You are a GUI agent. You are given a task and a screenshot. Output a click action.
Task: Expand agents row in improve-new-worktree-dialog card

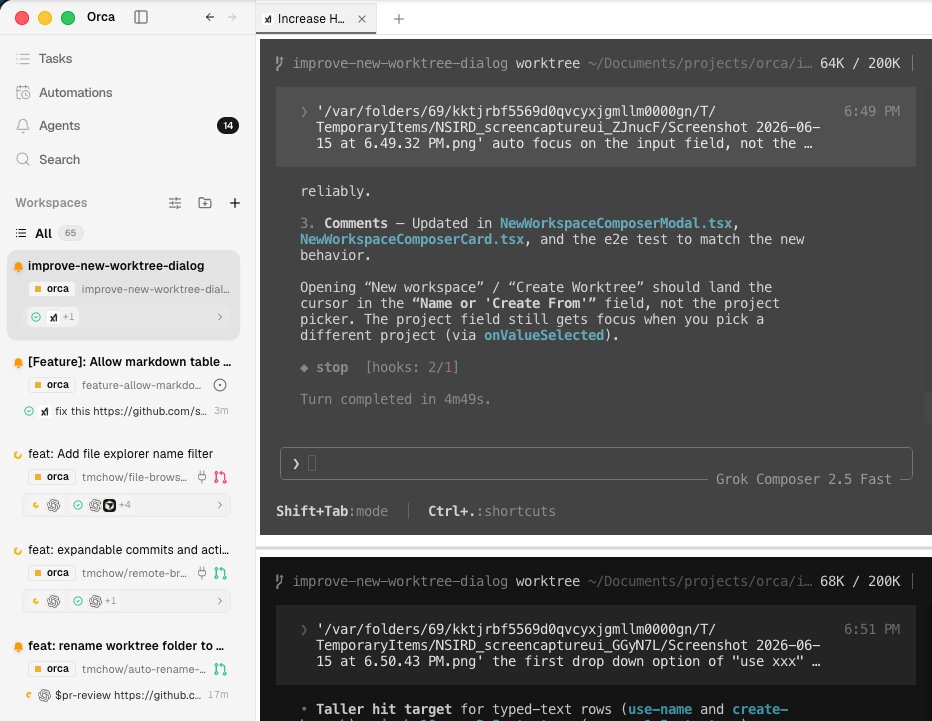click(x=220, y=317)
